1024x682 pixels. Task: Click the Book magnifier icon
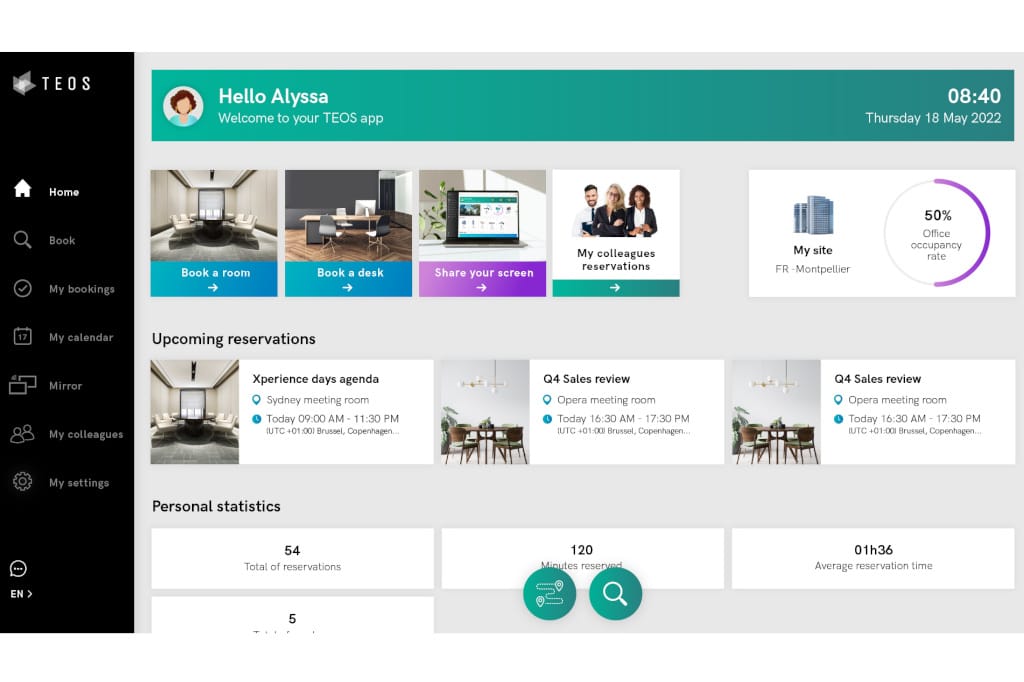22,240
